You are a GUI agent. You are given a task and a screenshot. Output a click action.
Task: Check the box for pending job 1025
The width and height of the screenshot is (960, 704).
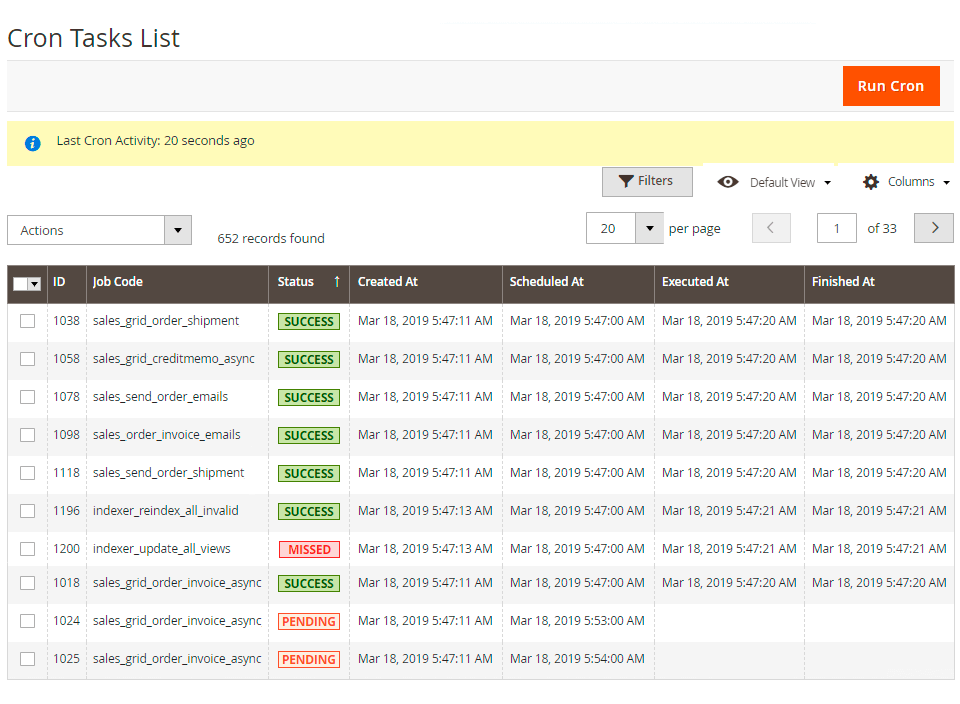(x=28, y=659)
